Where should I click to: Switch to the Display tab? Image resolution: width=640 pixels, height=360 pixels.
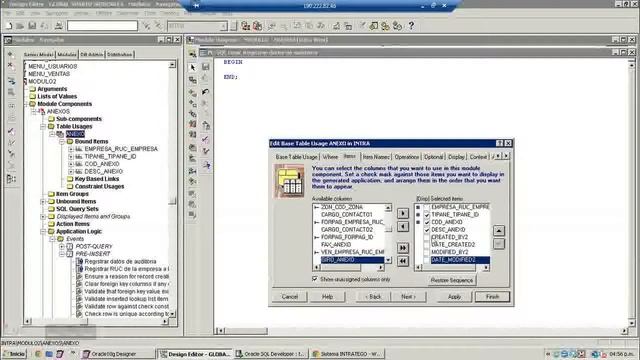(x=456, y=157)
